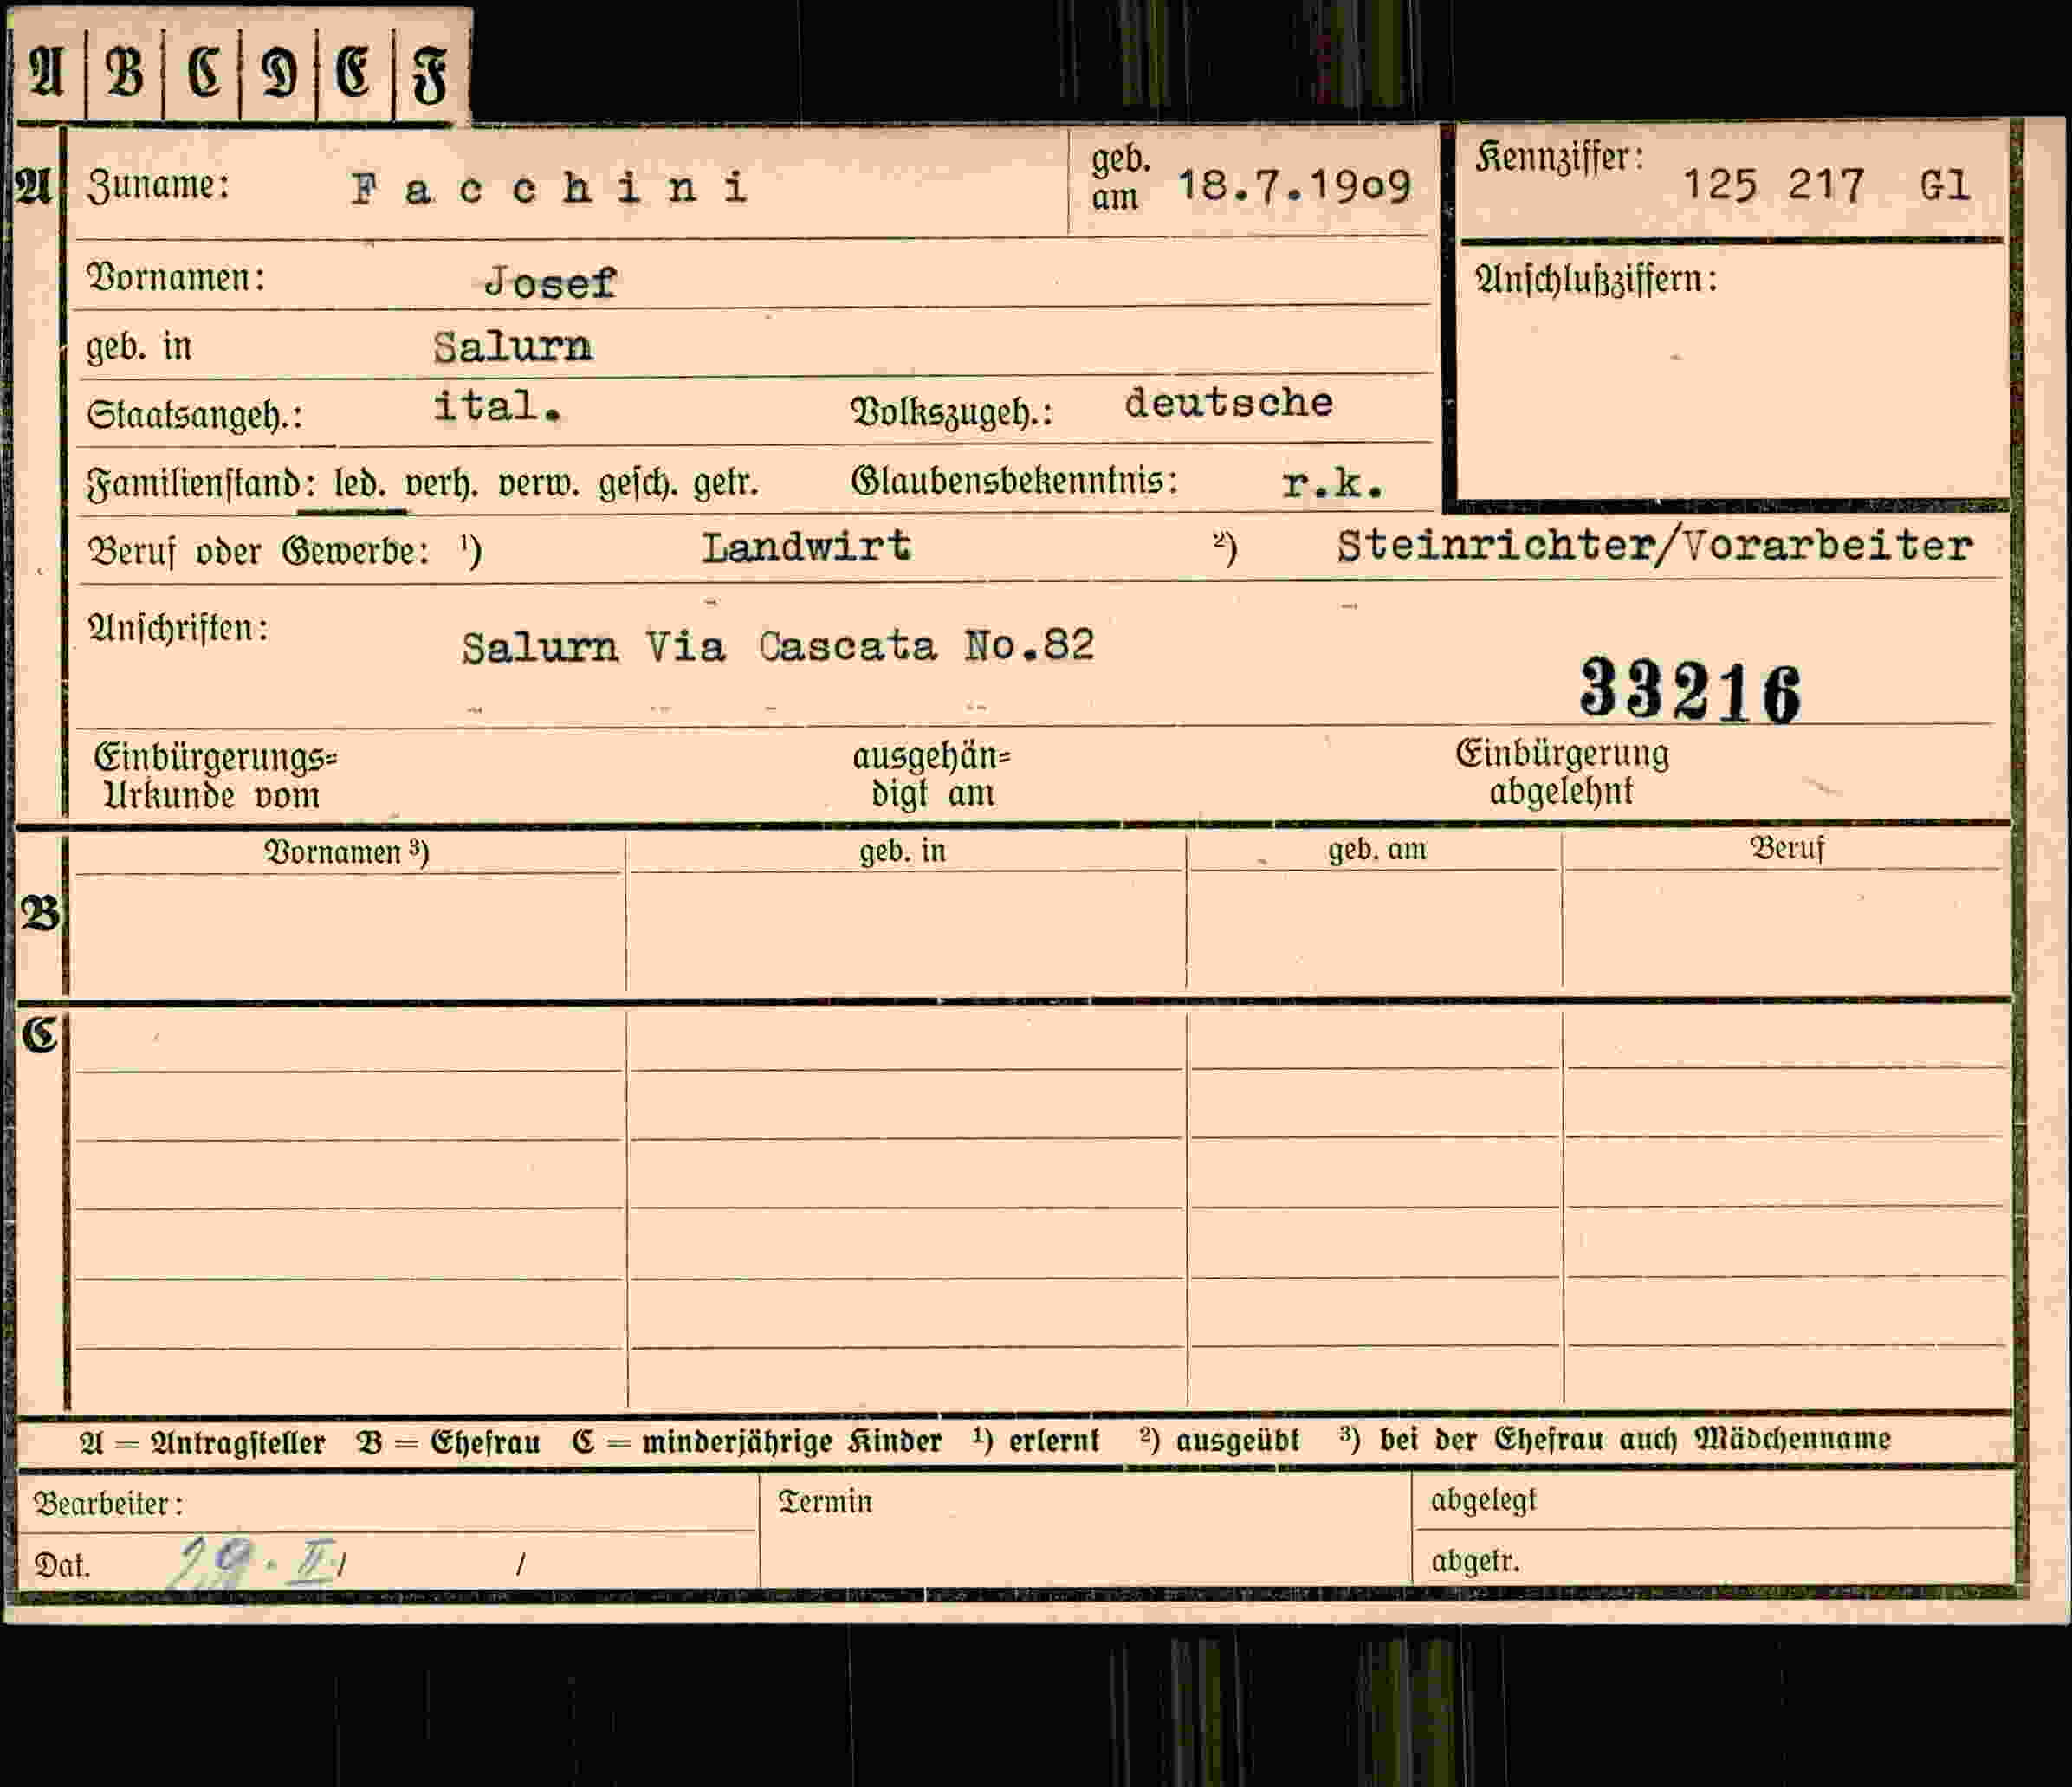Click the 'Staatsangeh.:' label
The image size is (2072, 1787).
(195, 415)
